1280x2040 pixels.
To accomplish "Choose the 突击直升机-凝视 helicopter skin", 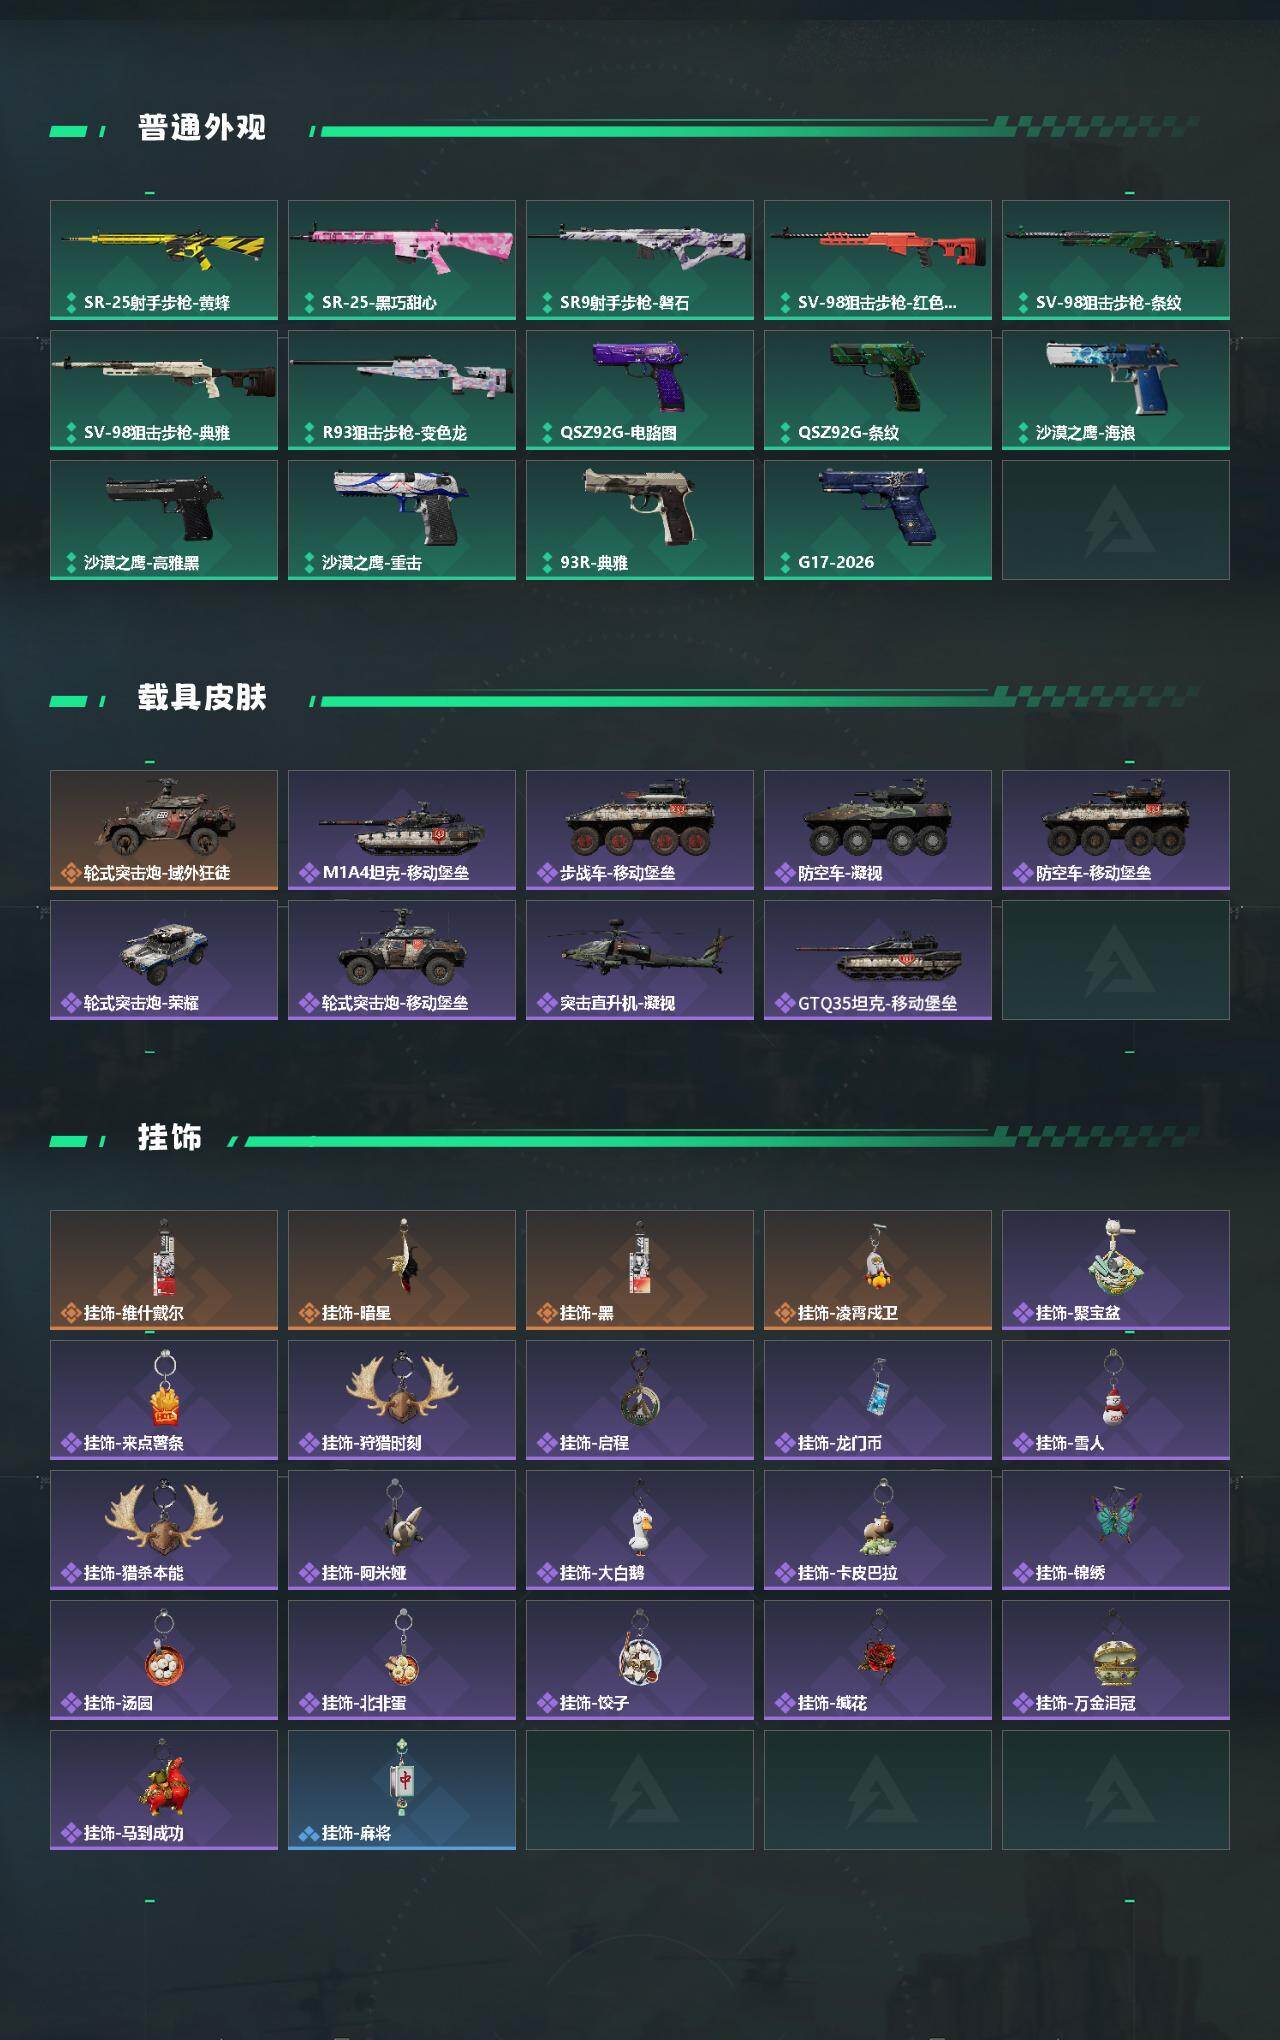I will pos(640,960).
